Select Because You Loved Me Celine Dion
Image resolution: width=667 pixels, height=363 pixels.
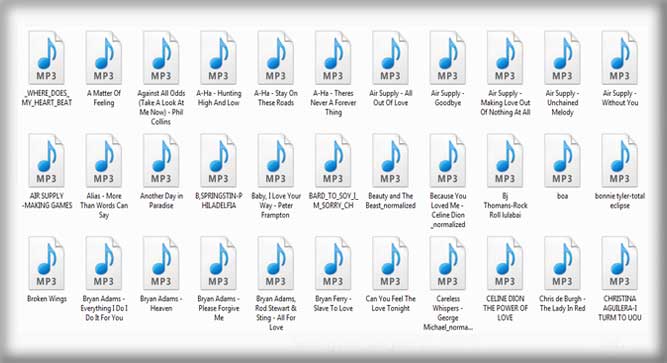pos(448,161)
